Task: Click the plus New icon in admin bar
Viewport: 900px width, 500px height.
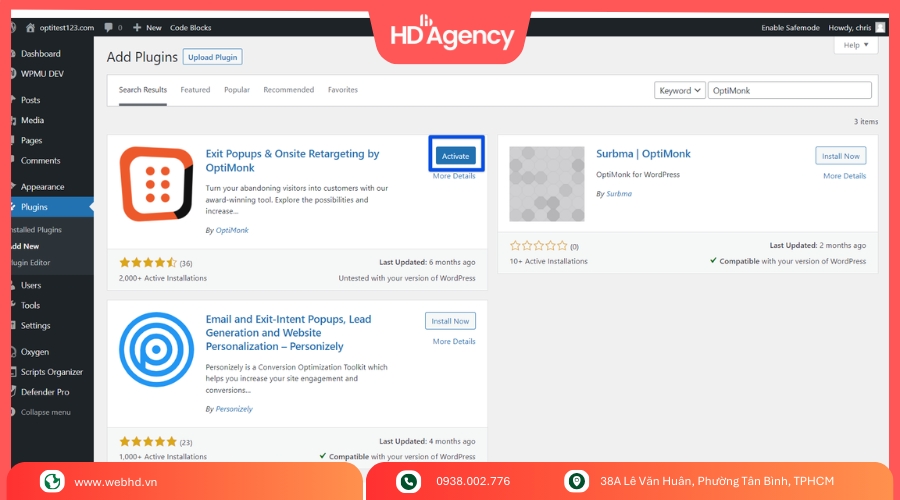Action: click(137, 28)
